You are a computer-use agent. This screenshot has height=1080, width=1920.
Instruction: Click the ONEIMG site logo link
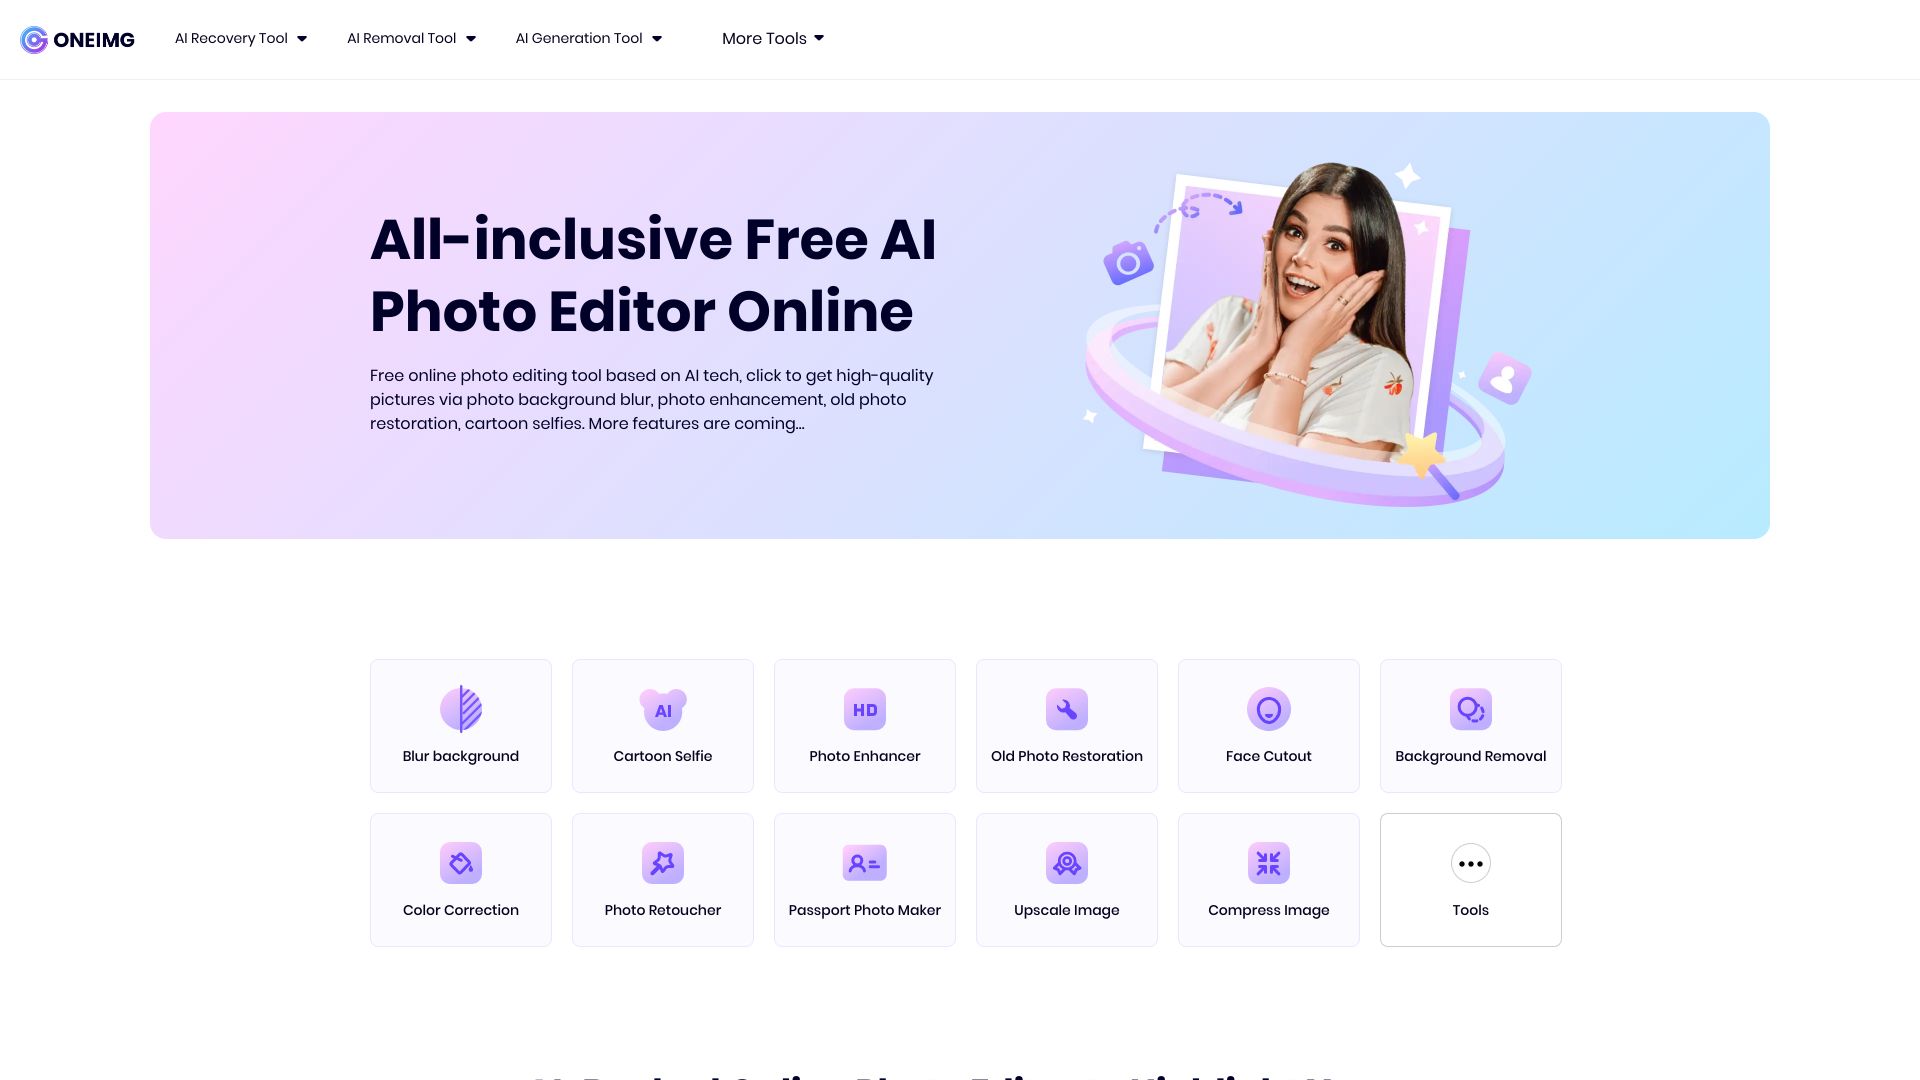coord(76,38)
